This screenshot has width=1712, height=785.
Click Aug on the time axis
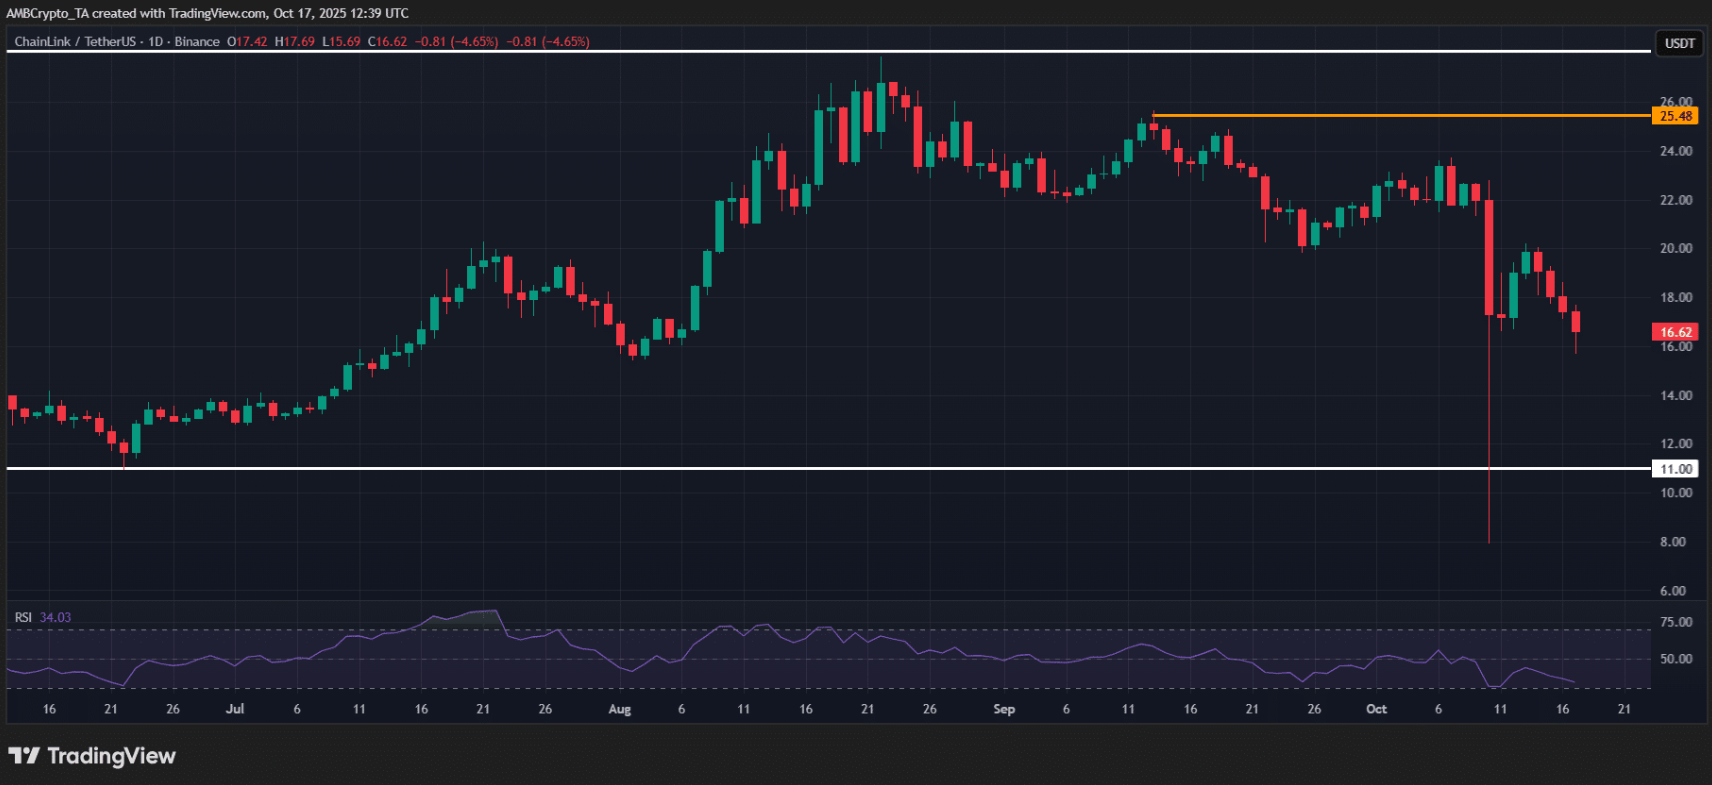pos(620,709)
